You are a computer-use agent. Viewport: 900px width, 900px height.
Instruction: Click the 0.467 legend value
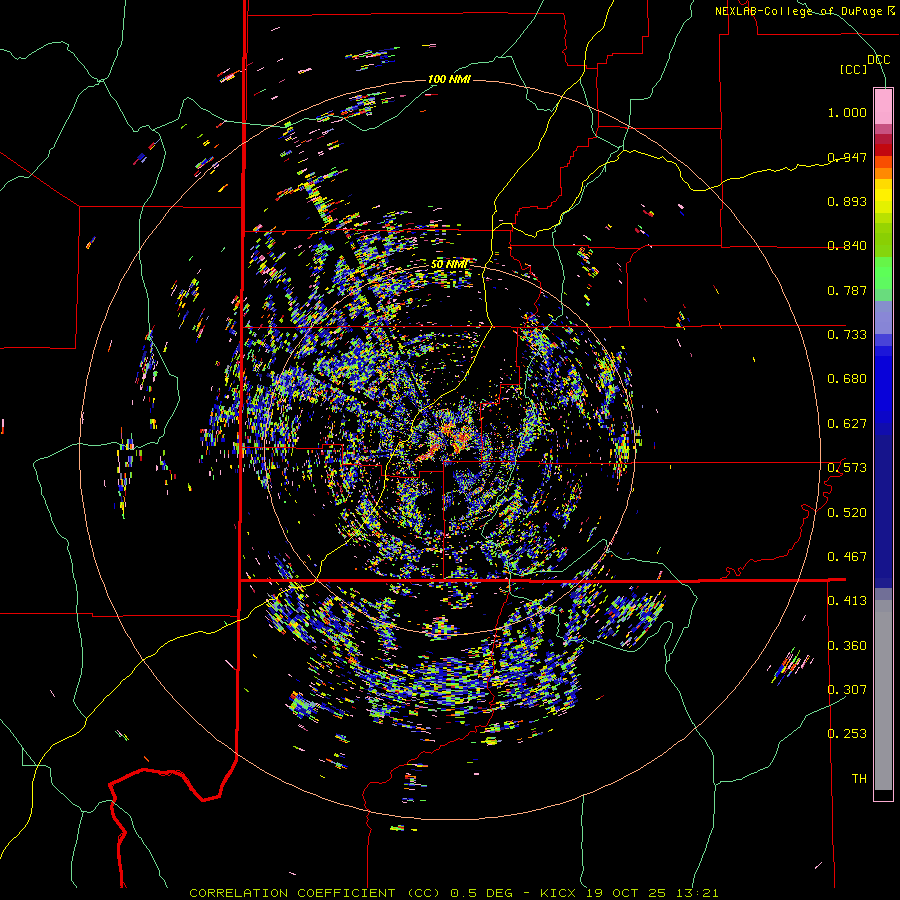(847, 557)
